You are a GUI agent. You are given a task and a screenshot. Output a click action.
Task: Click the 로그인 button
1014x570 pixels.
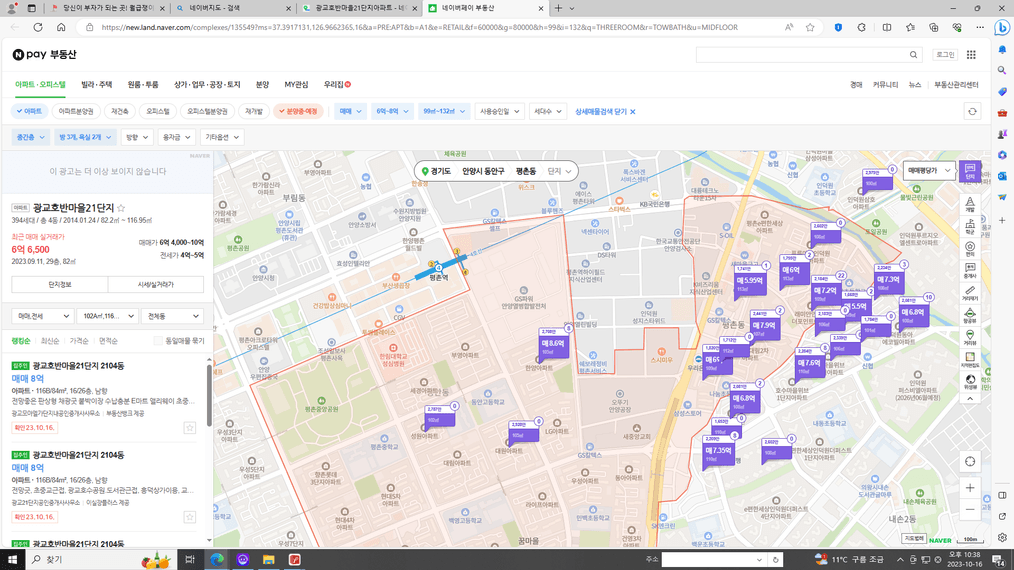945,55
